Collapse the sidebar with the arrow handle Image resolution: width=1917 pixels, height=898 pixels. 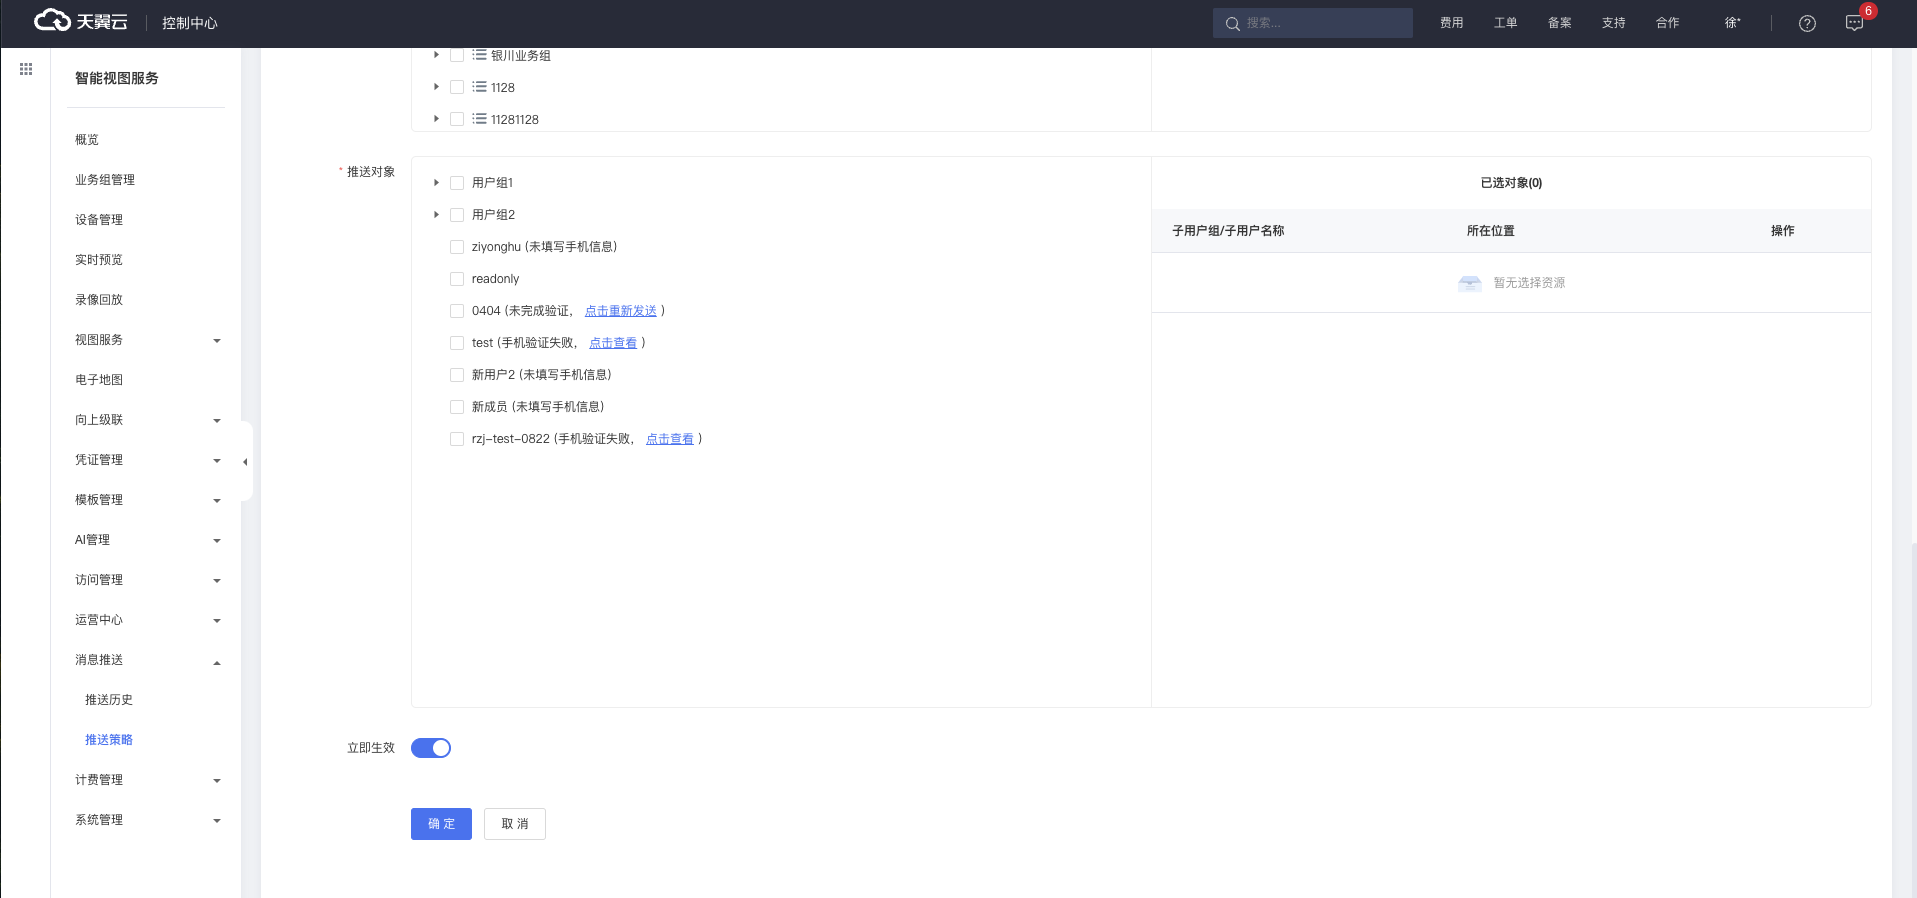(x=245, y=461)
